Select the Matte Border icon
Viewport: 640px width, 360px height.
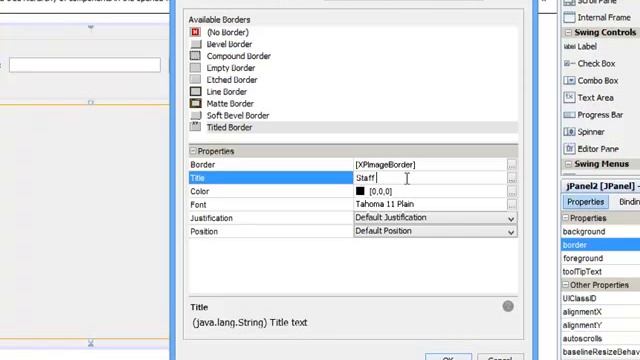[x=196, y=103]
